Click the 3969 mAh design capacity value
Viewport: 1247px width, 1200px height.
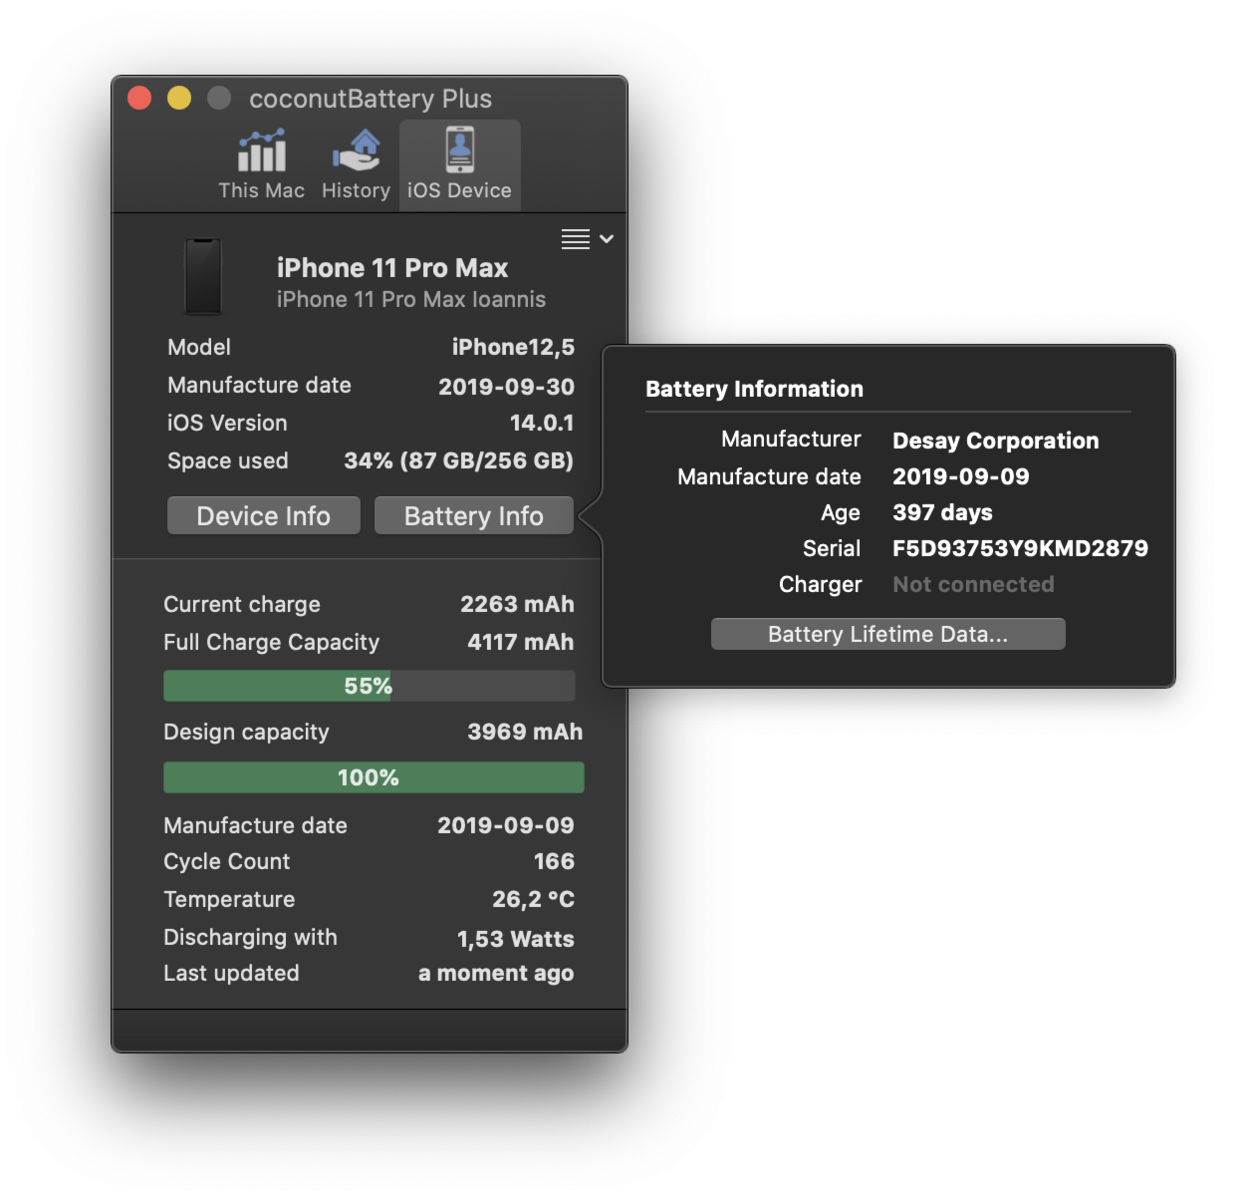point(525,732)
